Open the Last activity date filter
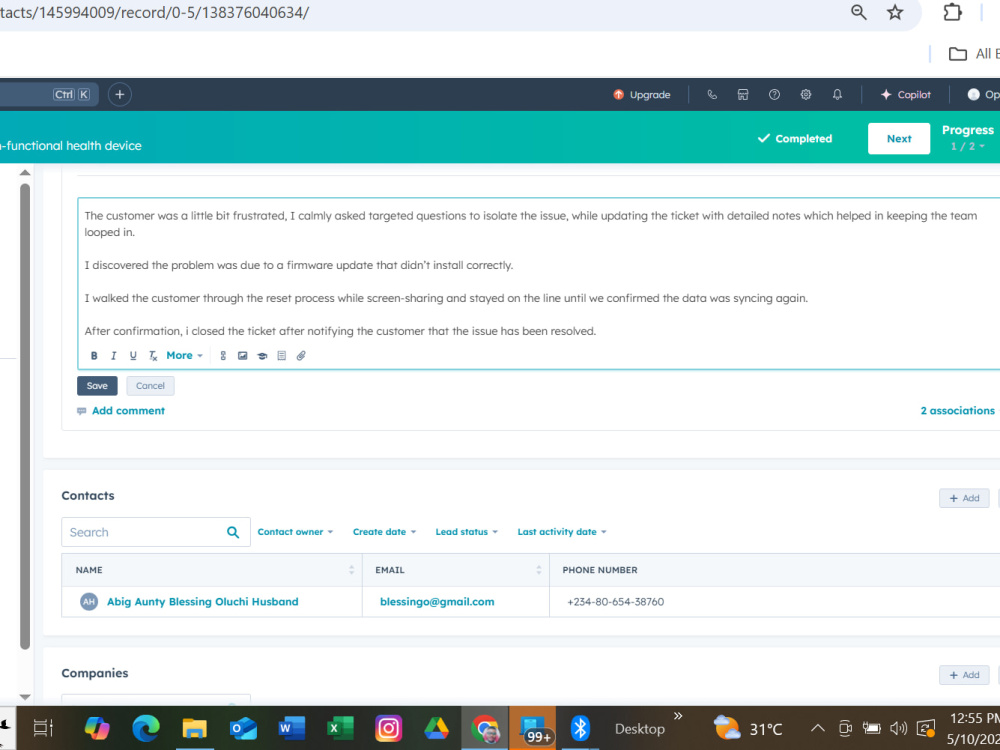This screenshot has height=750, width=1000. click(562, 532)
